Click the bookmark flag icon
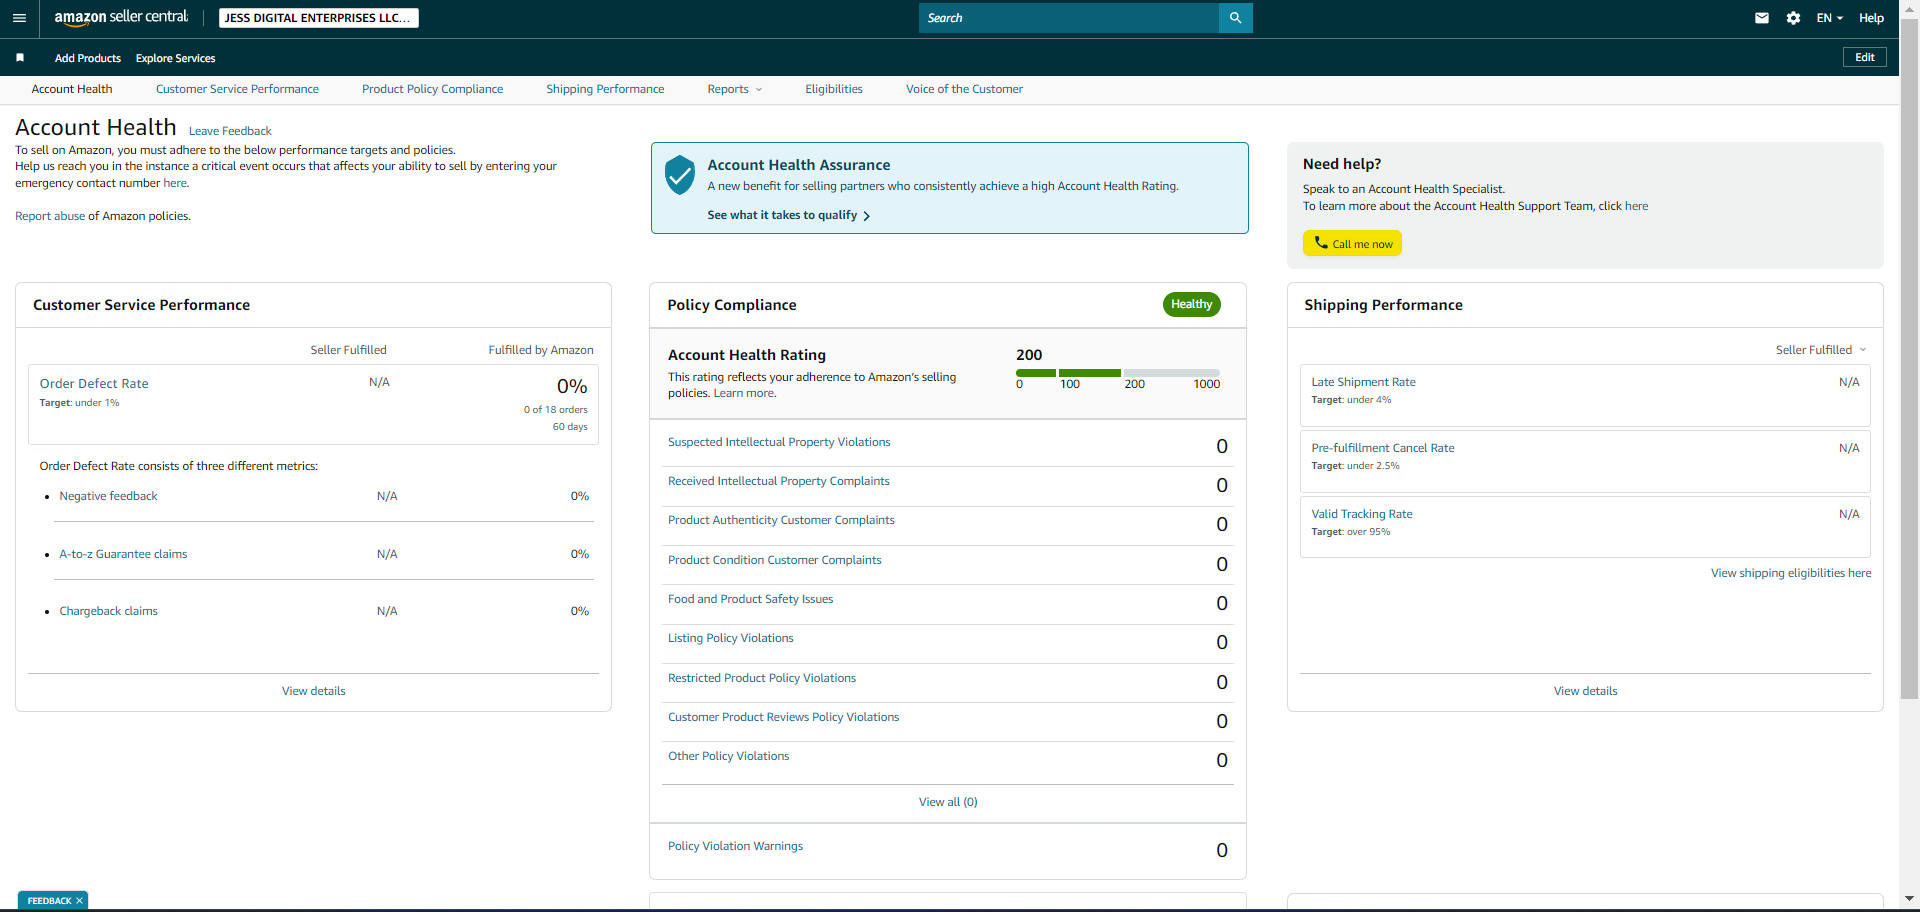The height and width of the screenshot is (912, 1920). click(20, 58)
